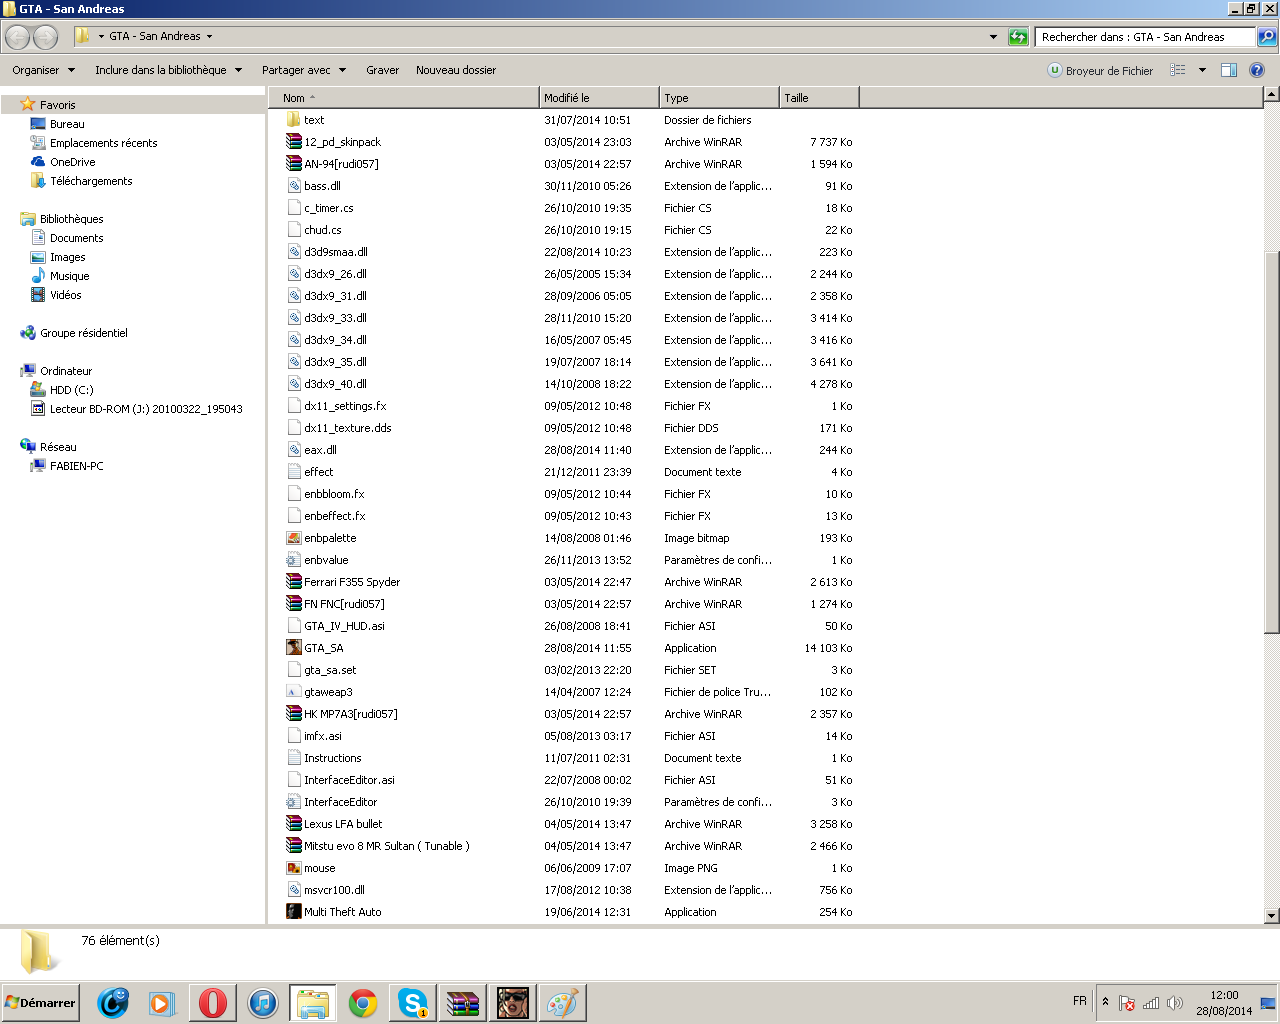This screenshot has height=1024, width=1280.
Task: Click the forward navigation arrow
Action: [x=46, y=37]
